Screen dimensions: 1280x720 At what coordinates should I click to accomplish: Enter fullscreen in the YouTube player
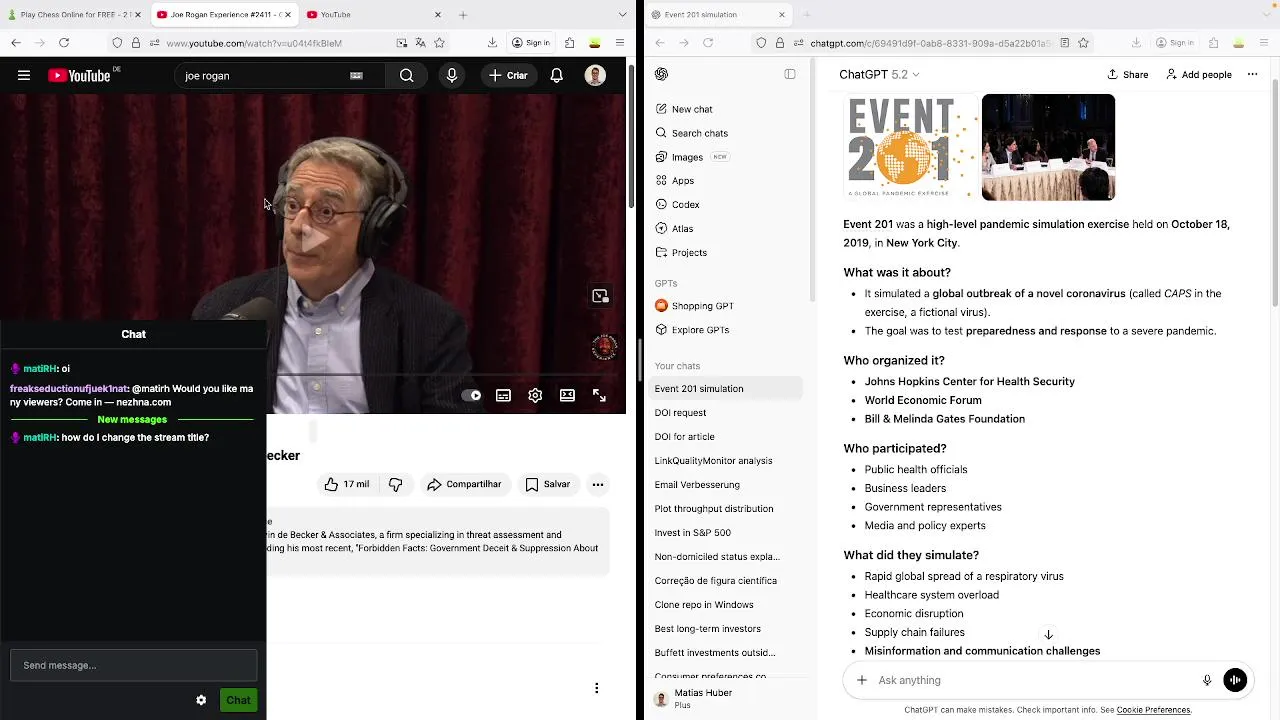pyautogui.click(x=599, y=395)
